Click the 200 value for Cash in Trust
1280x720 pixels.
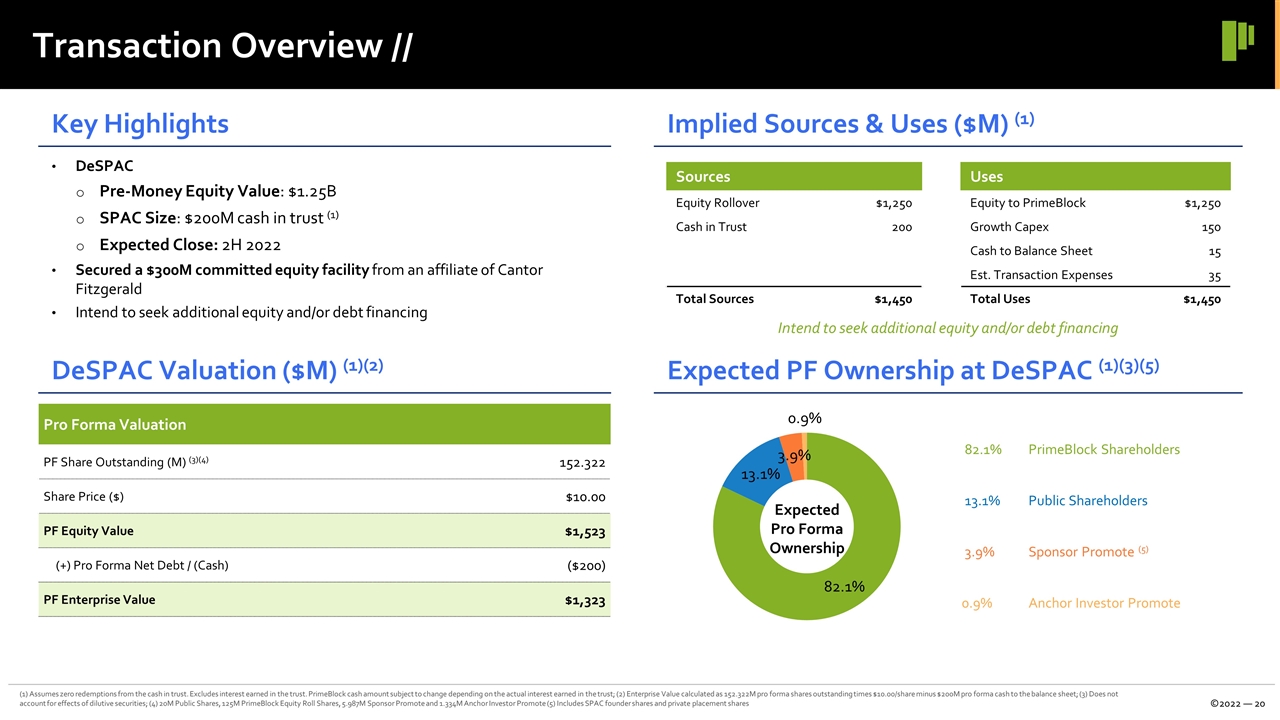tap(902, 228)
